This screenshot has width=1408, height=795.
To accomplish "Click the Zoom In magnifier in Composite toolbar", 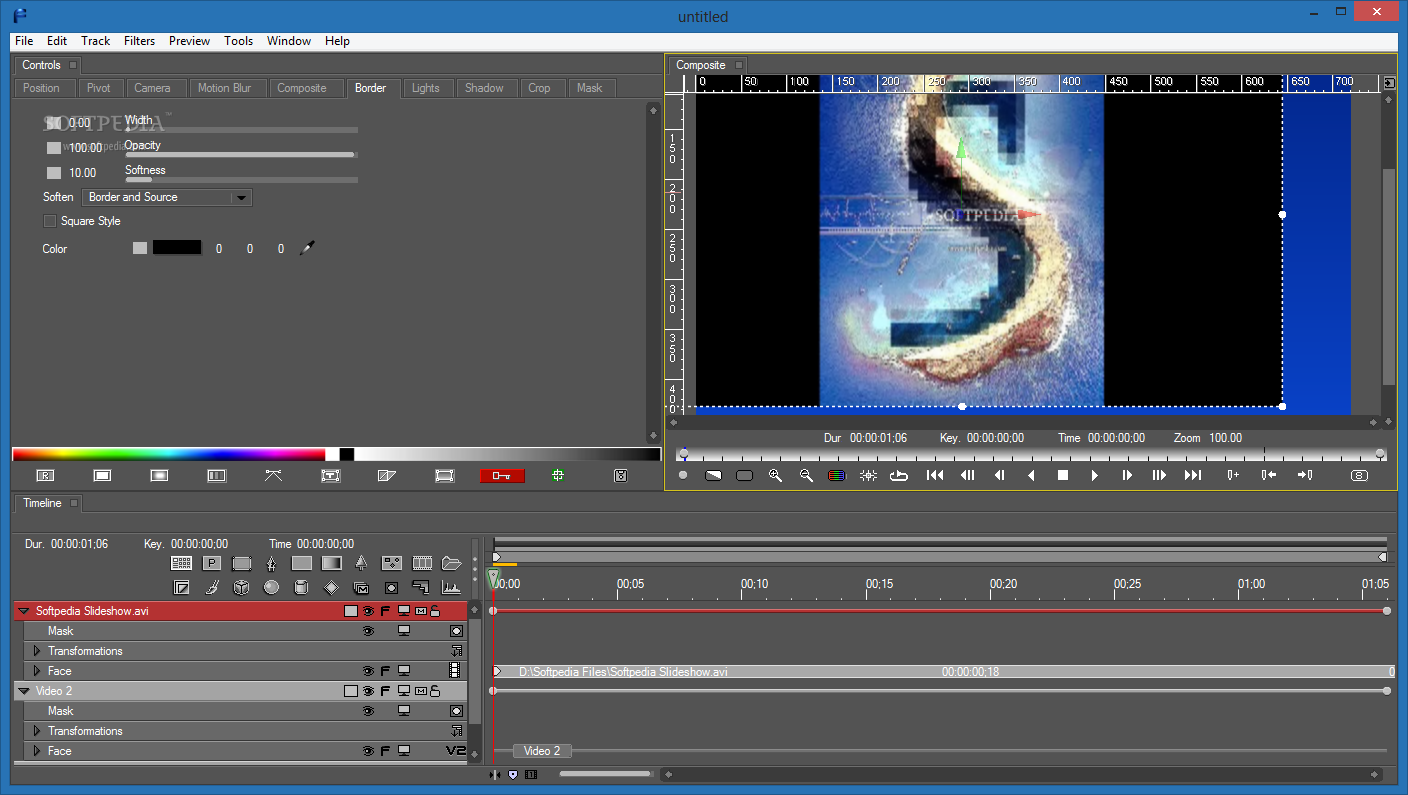I will (775, 476).
